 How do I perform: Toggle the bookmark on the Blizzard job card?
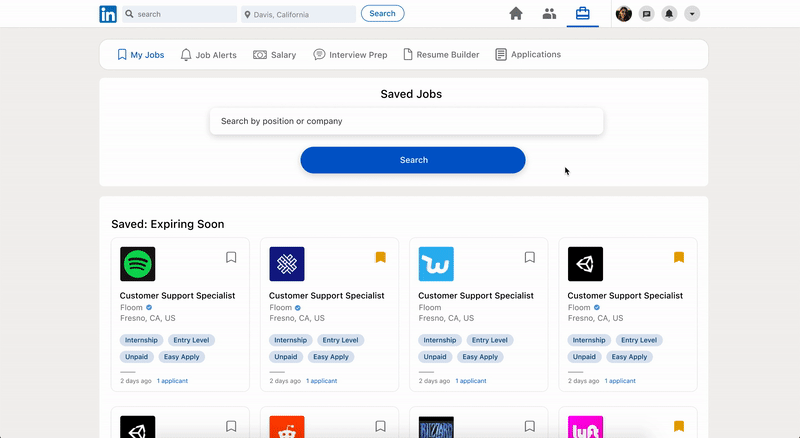pos(530,426)
